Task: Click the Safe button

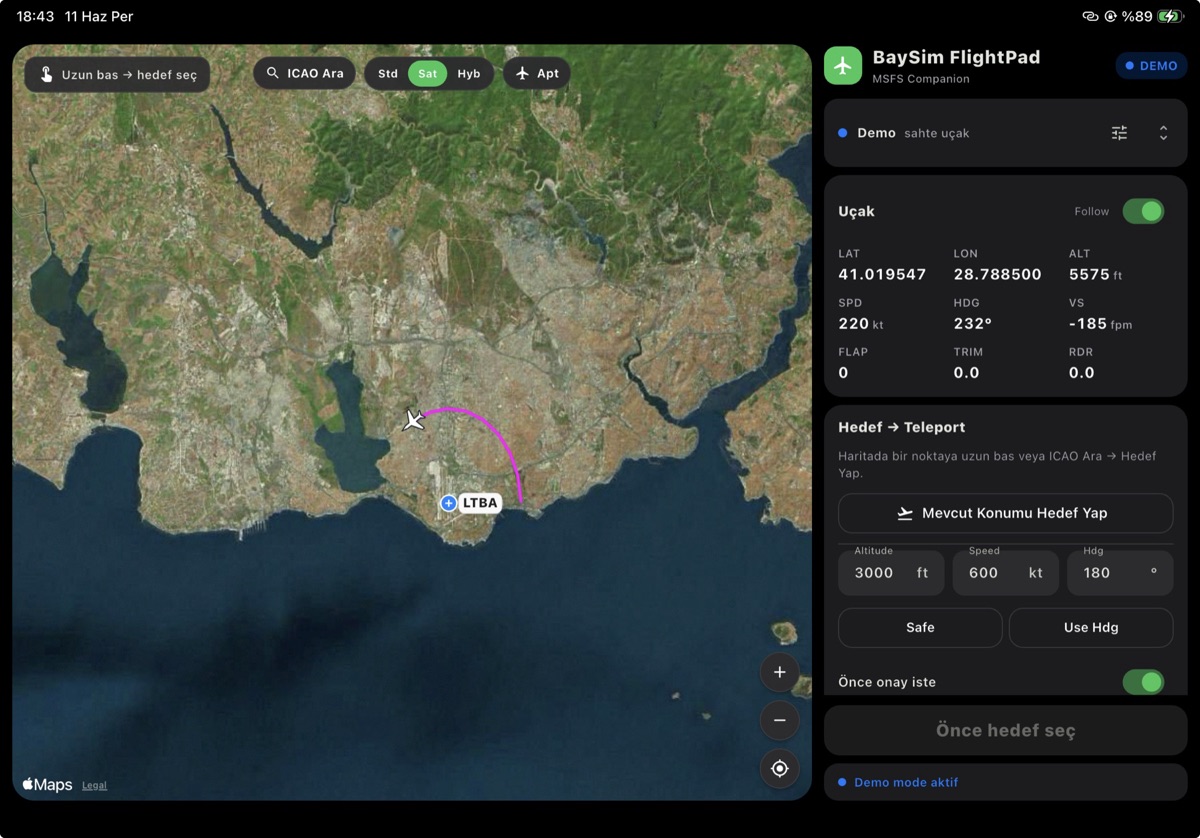Action: [920, 628]
